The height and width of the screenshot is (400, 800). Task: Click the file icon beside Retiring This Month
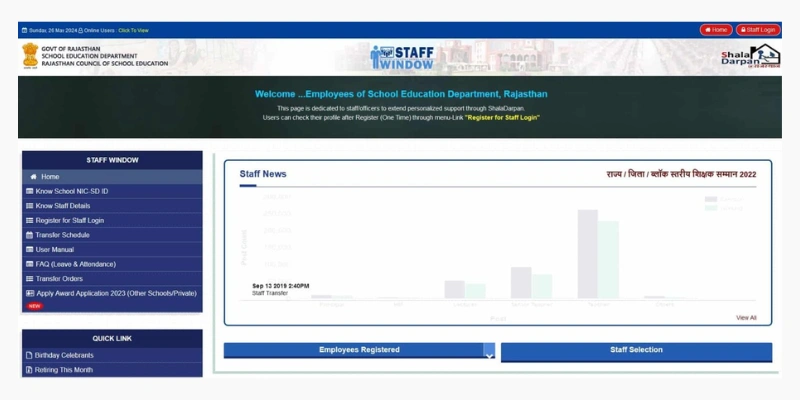point(28,369)
